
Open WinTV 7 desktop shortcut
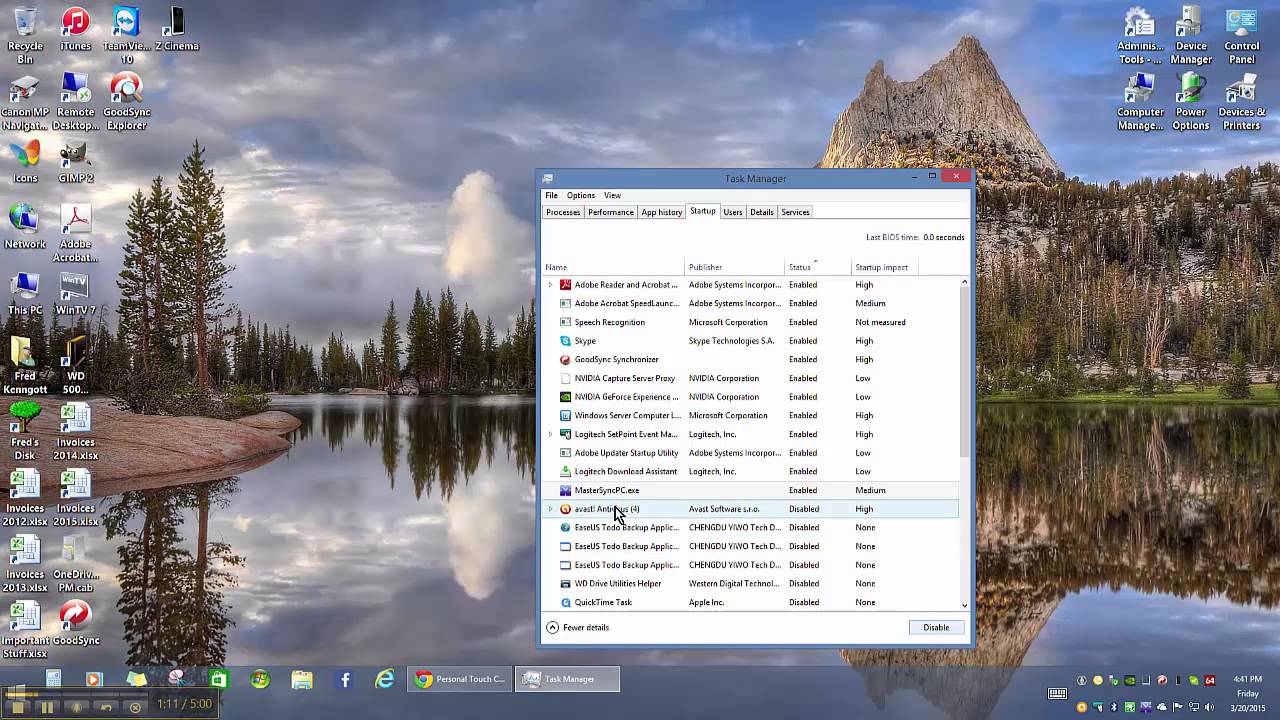75,294
